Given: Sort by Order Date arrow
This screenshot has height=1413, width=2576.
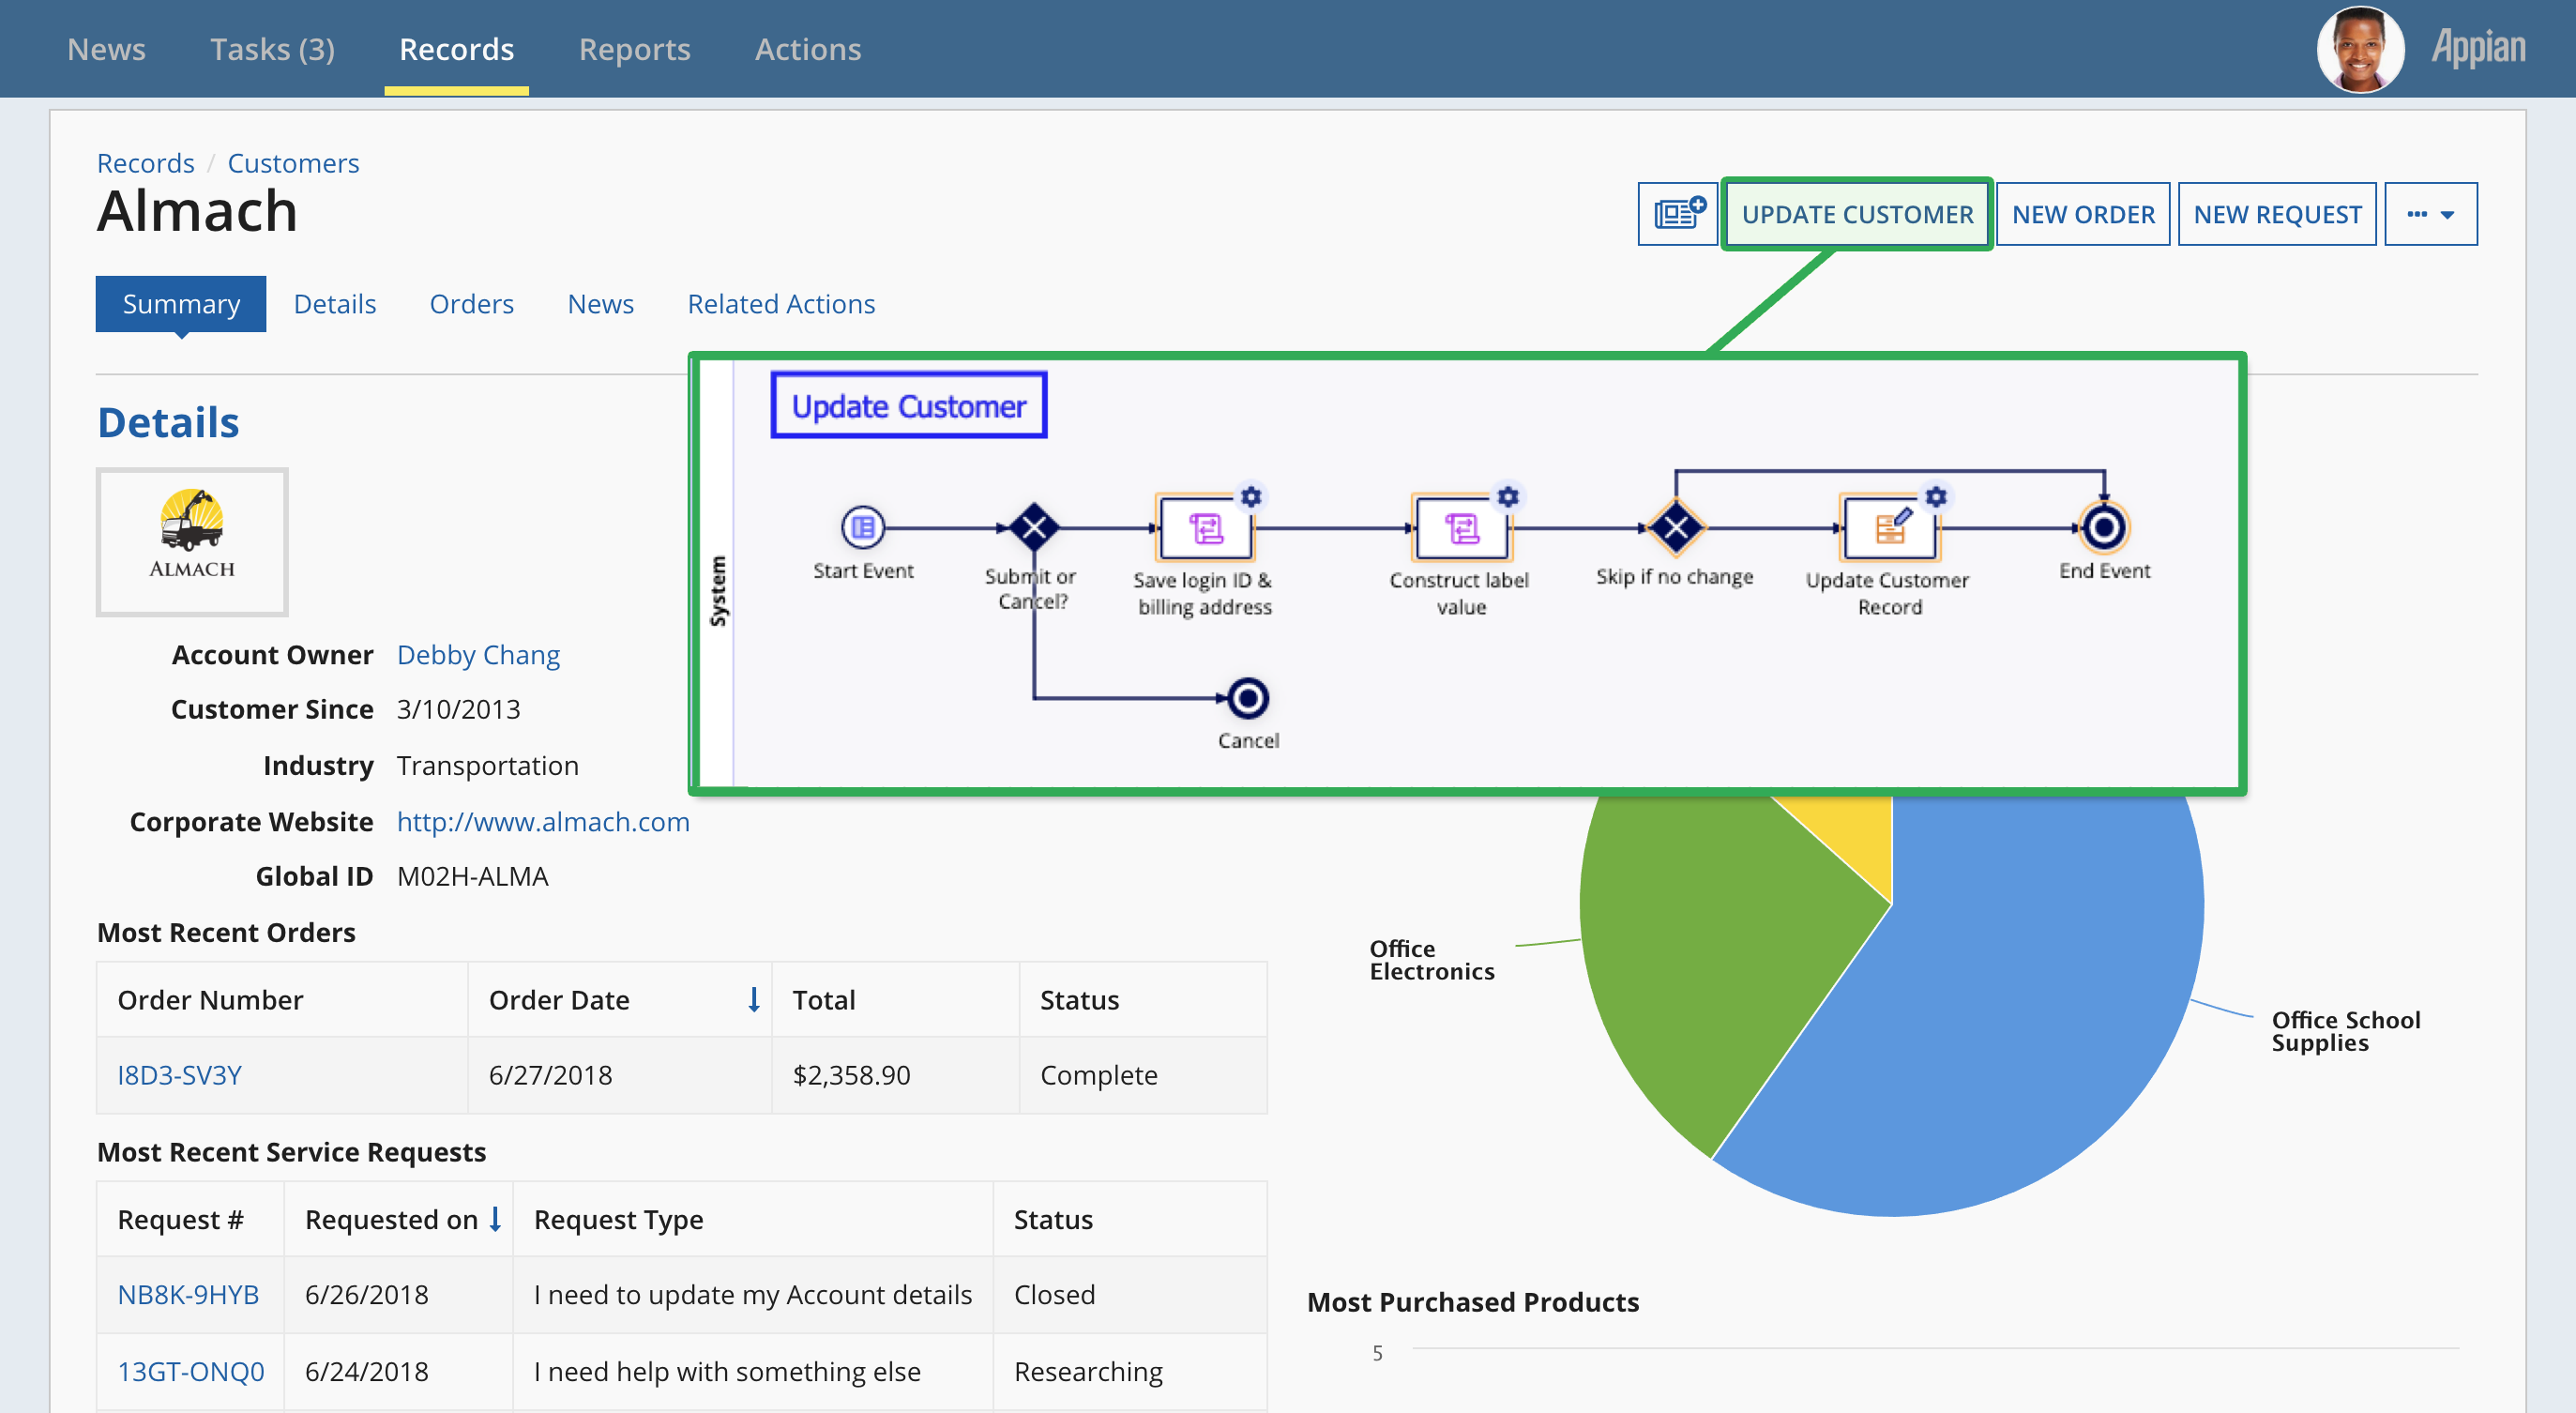Looking at the screenshot, I should [x=754, y=999].
